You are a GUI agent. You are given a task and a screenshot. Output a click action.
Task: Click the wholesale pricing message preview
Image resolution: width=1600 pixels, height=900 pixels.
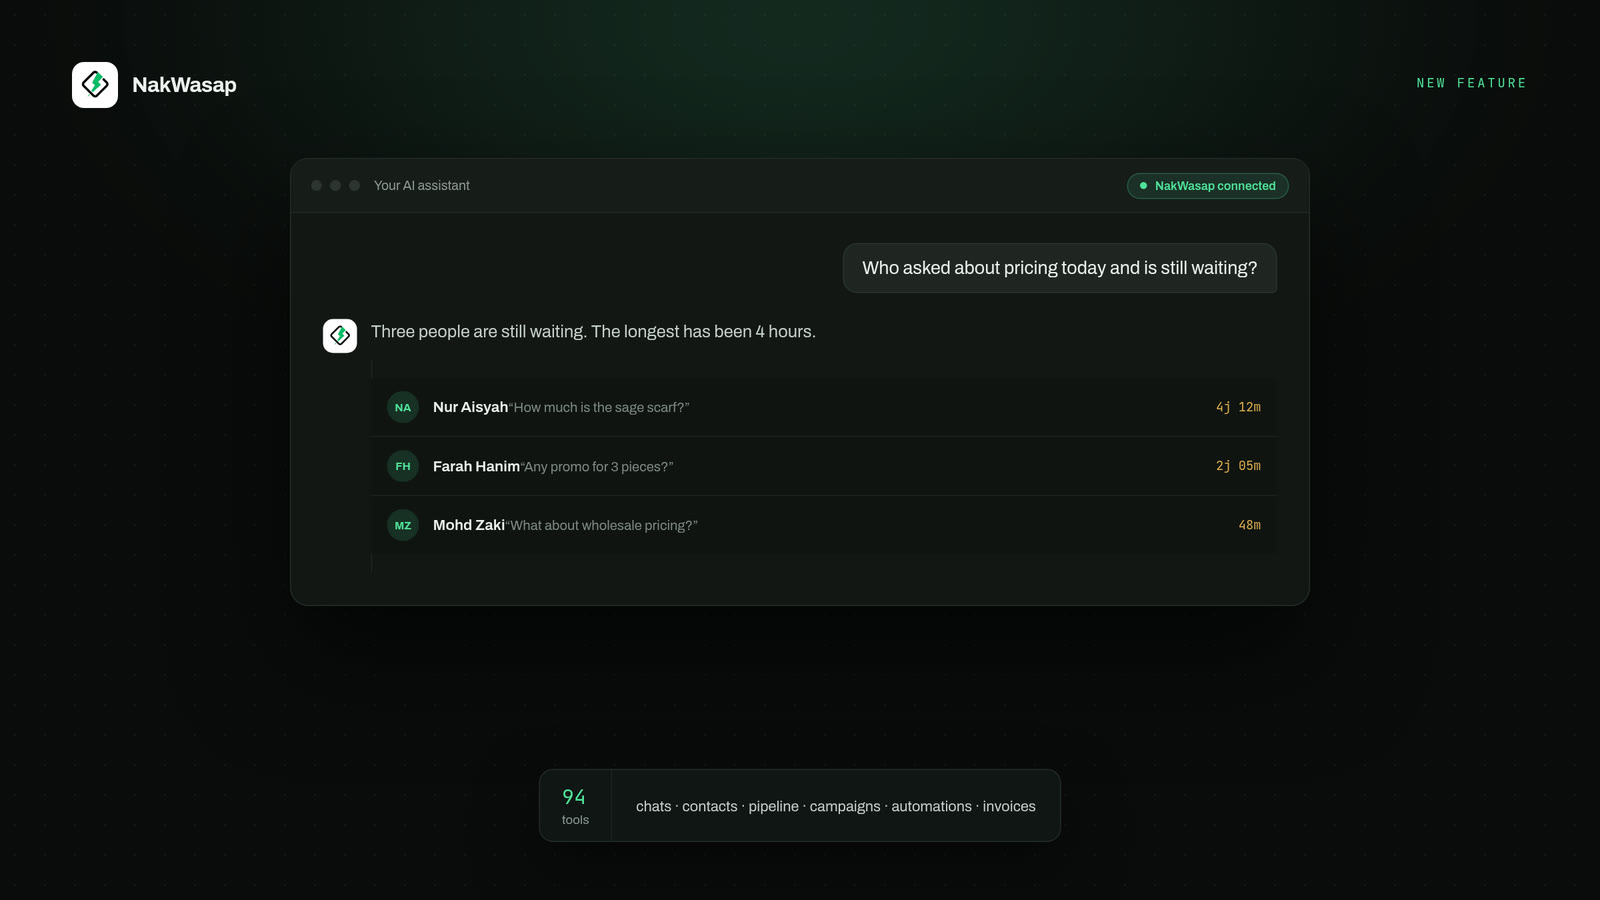click(602, 526)
